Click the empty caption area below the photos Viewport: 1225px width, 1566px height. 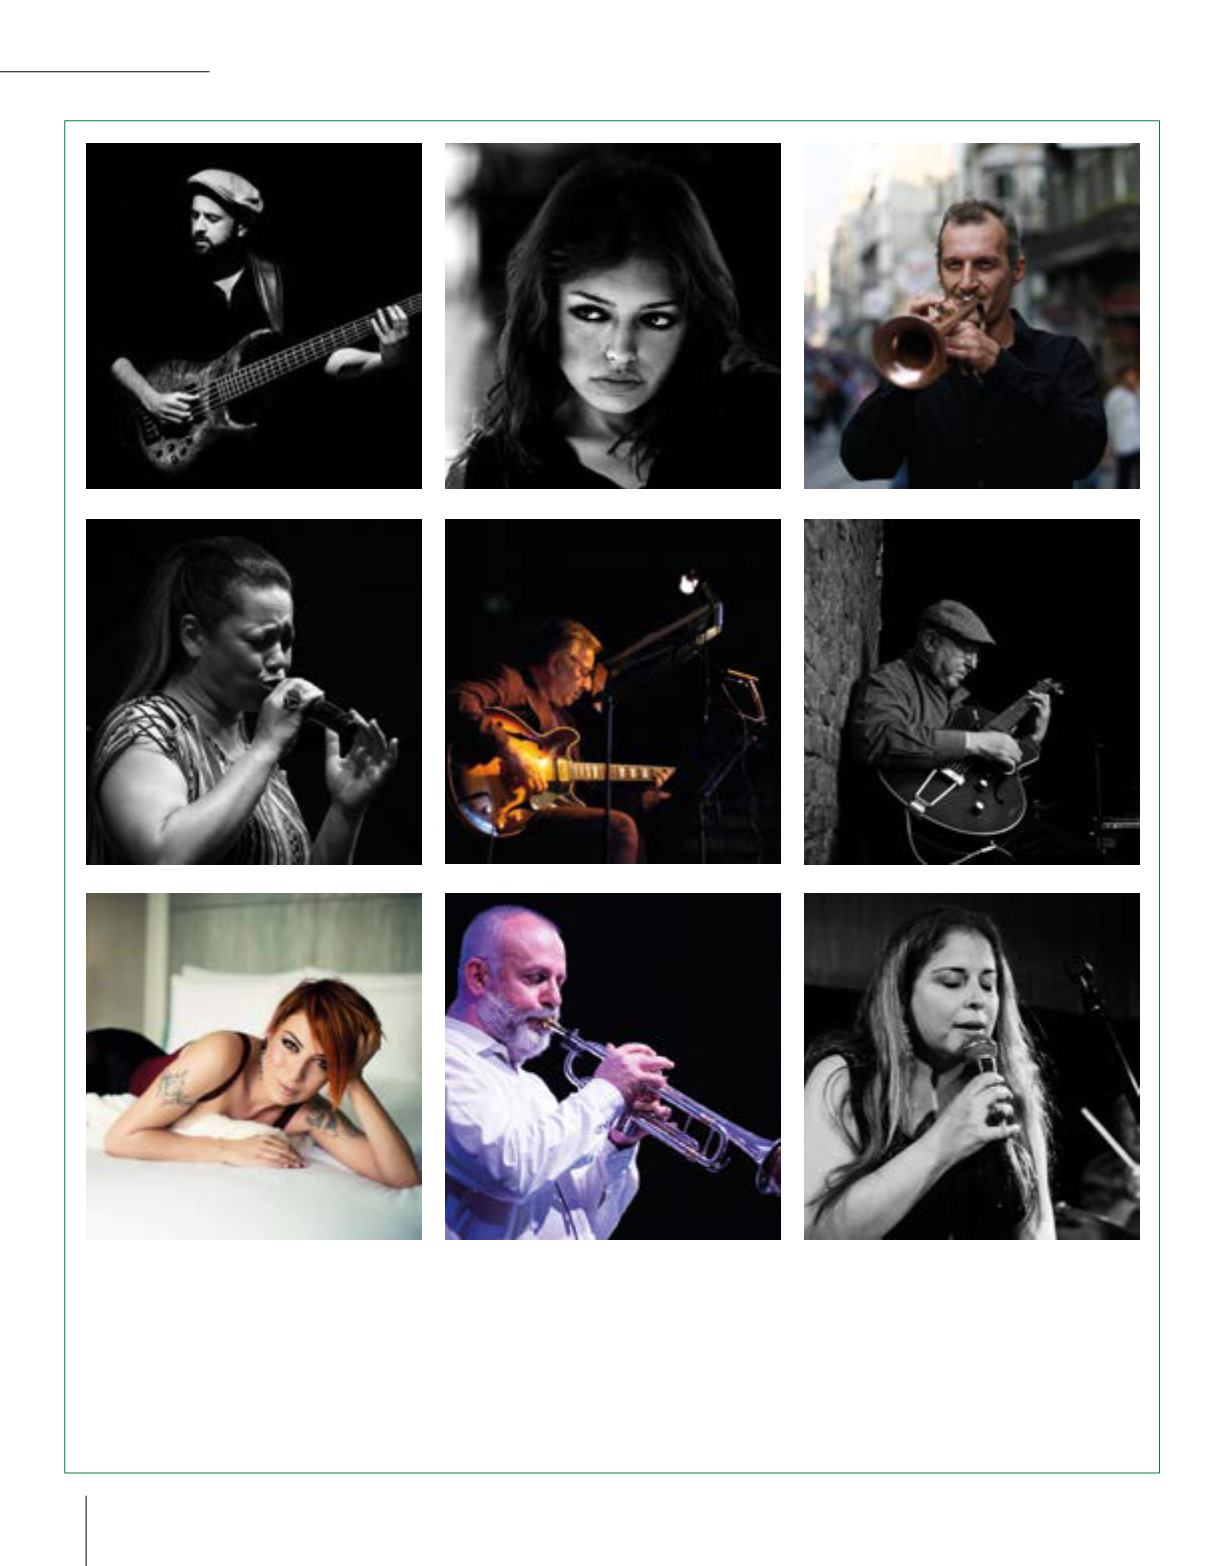[x=612, y=1355]
